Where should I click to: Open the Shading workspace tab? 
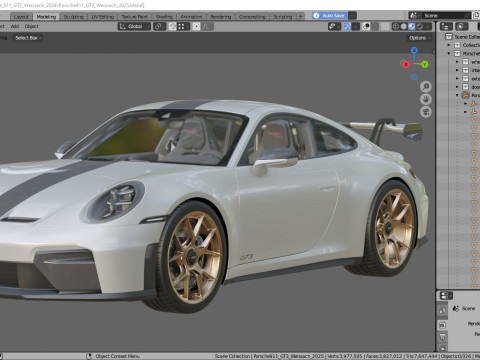164,16
